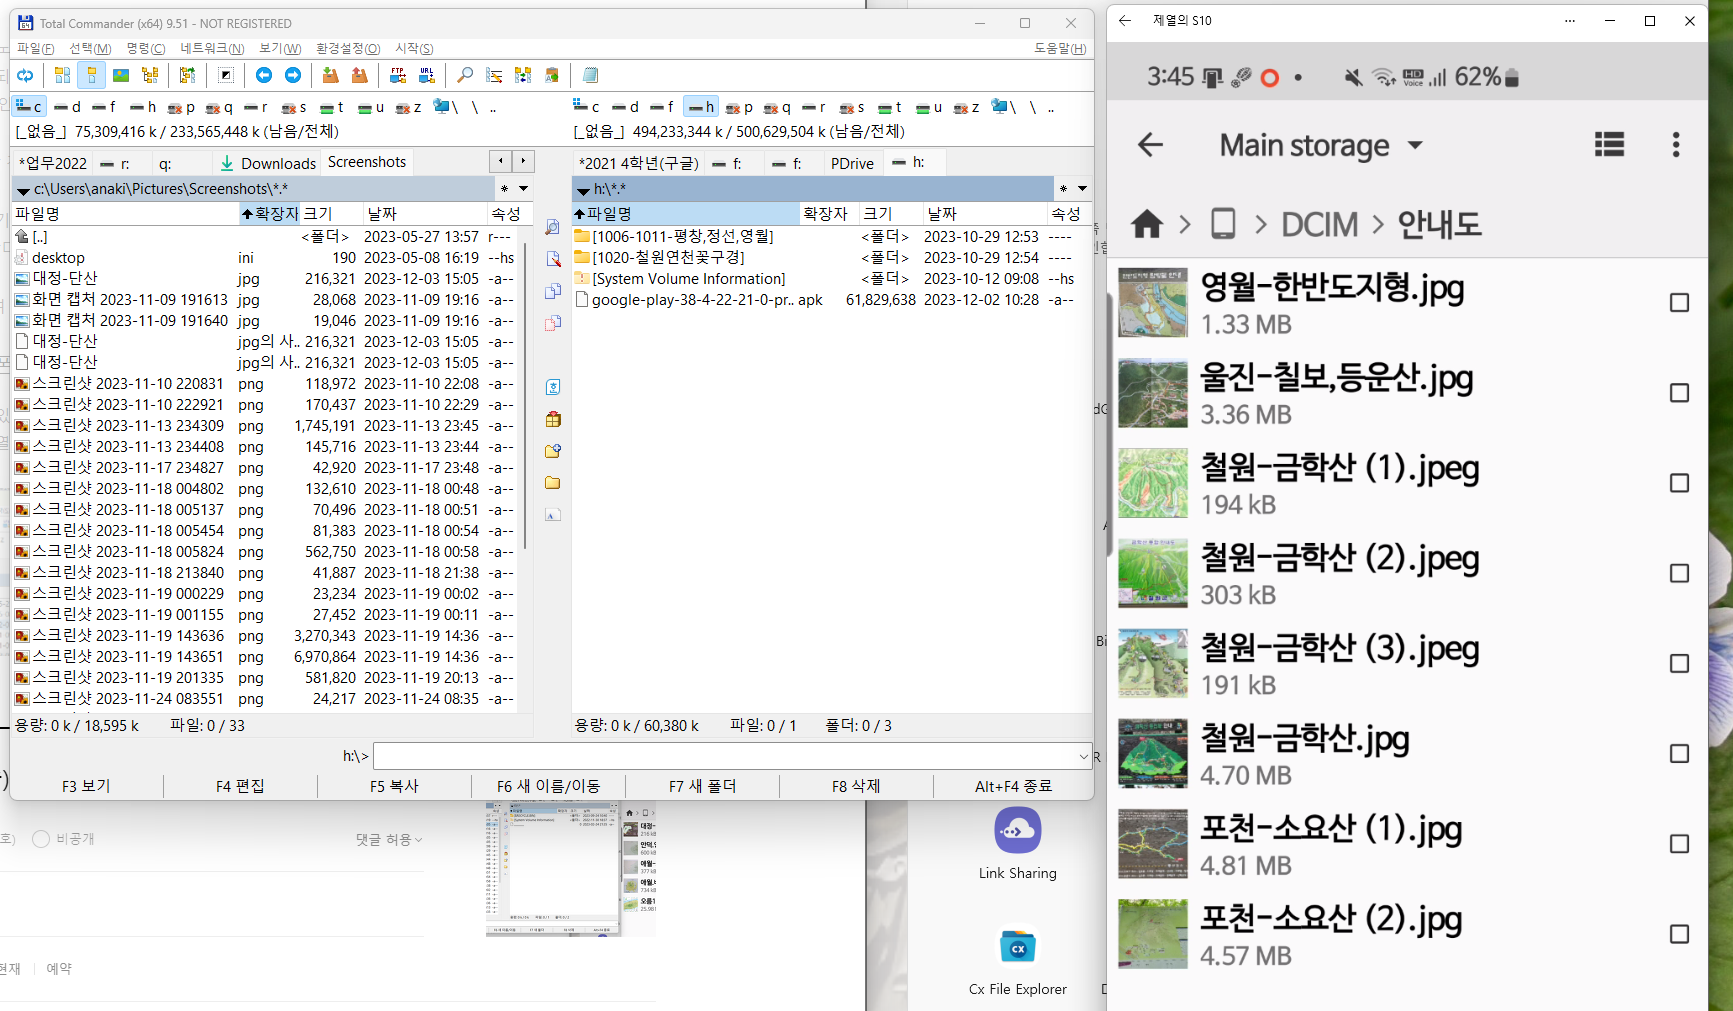Click the Refresh (reread source) toolbar icon
The width and height of the screenshot is (1733, 1011).
coord(25,75)
